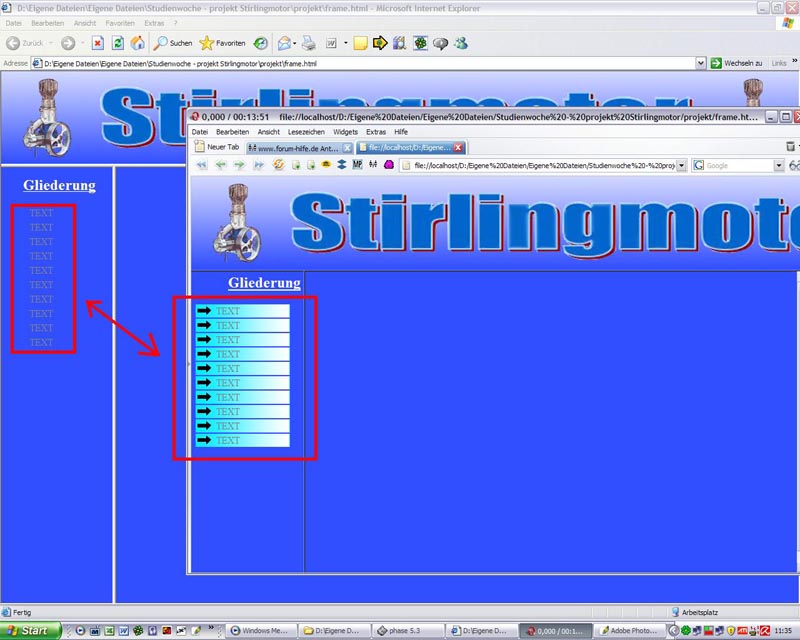Open the Google search engine dropdown in Opera
Image resolution: width=800 pixels, height=640 pixels.
point(779,165)
